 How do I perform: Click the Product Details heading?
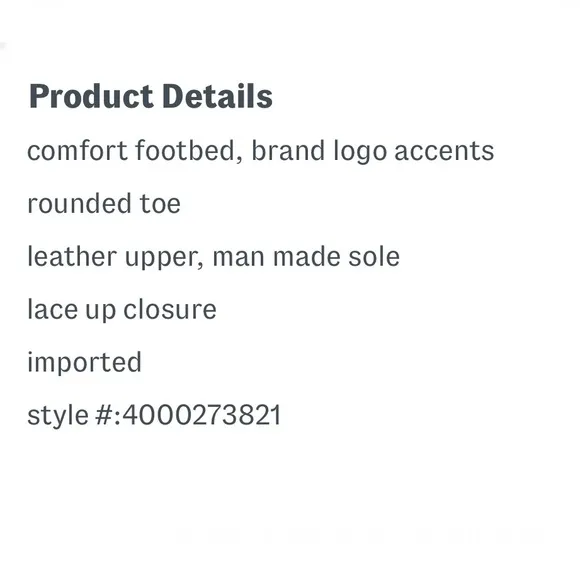[x=151, y=96]
